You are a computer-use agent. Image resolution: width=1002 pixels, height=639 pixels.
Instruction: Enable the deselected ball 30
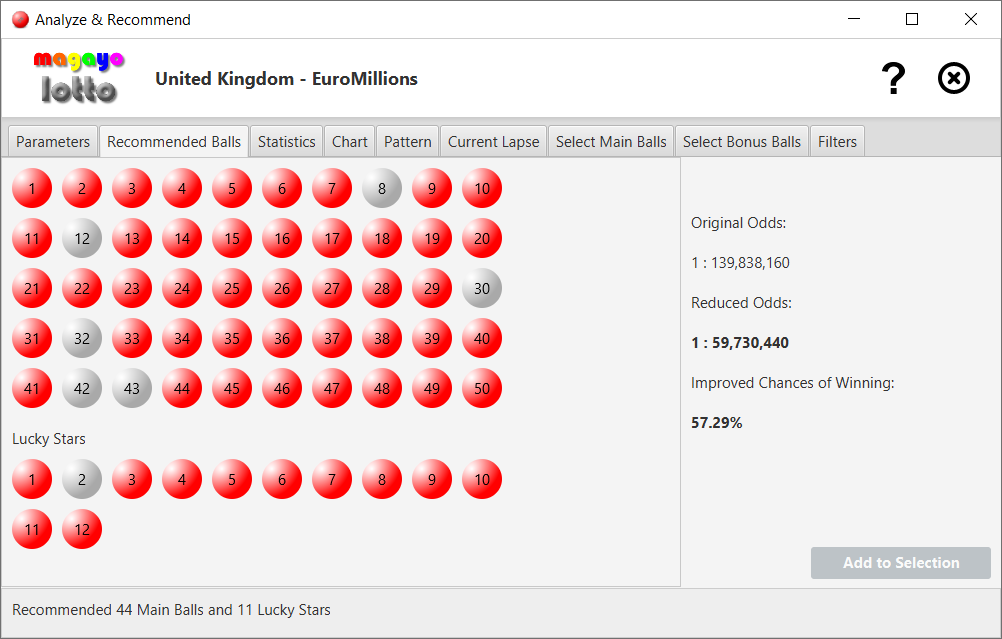(x=481, y=288)
